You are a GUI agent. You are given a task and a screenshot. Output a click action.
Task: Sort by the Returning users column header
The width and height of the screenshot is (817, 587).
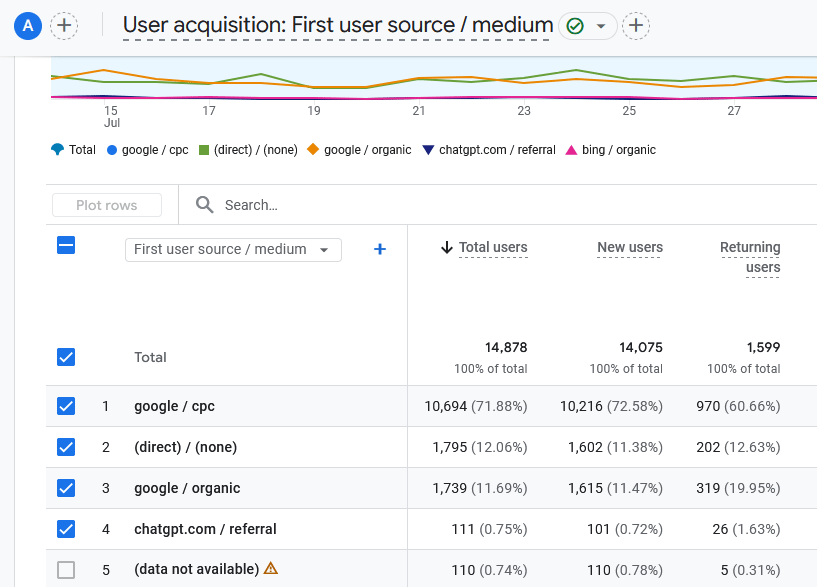point(750,257)
